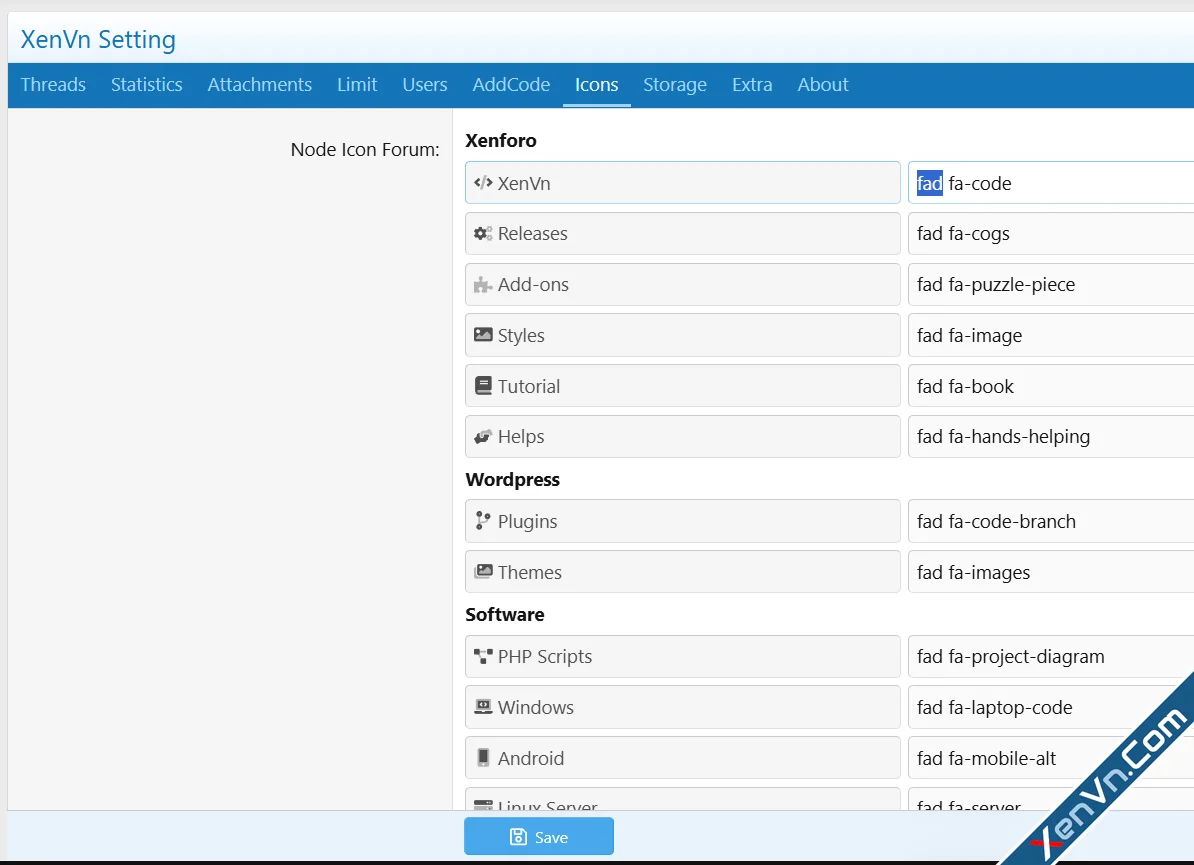Edit the 'fad fa-images' icon class field
This screenshot has width=1194, height=865.
point(1051,572)
